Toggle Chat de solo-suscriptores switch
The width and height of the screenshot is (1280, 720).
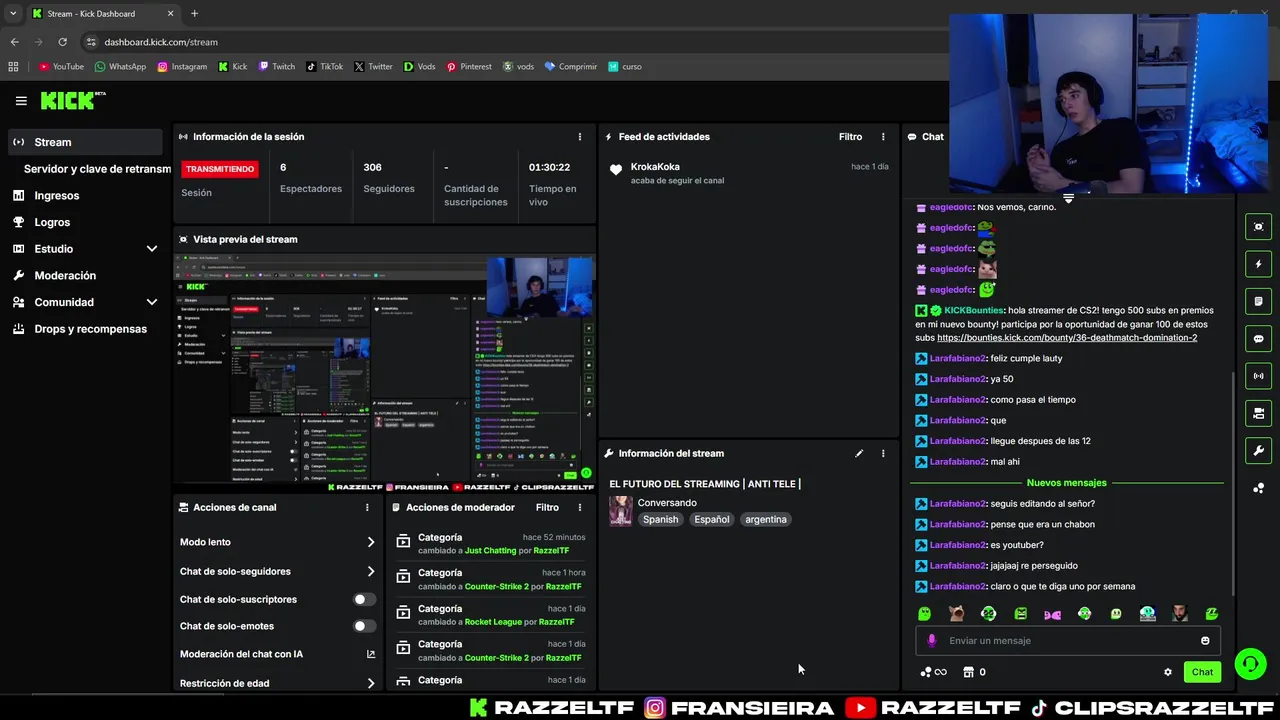365,599
